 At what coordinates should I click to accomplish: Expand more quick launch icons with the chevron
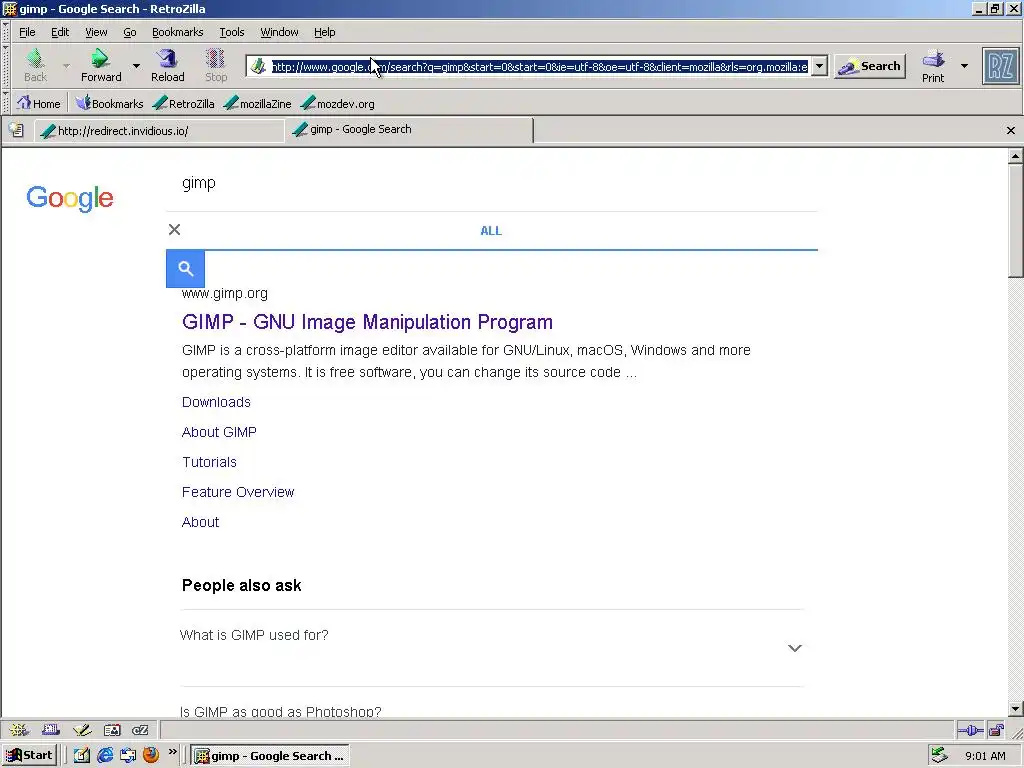coord(172,752)
